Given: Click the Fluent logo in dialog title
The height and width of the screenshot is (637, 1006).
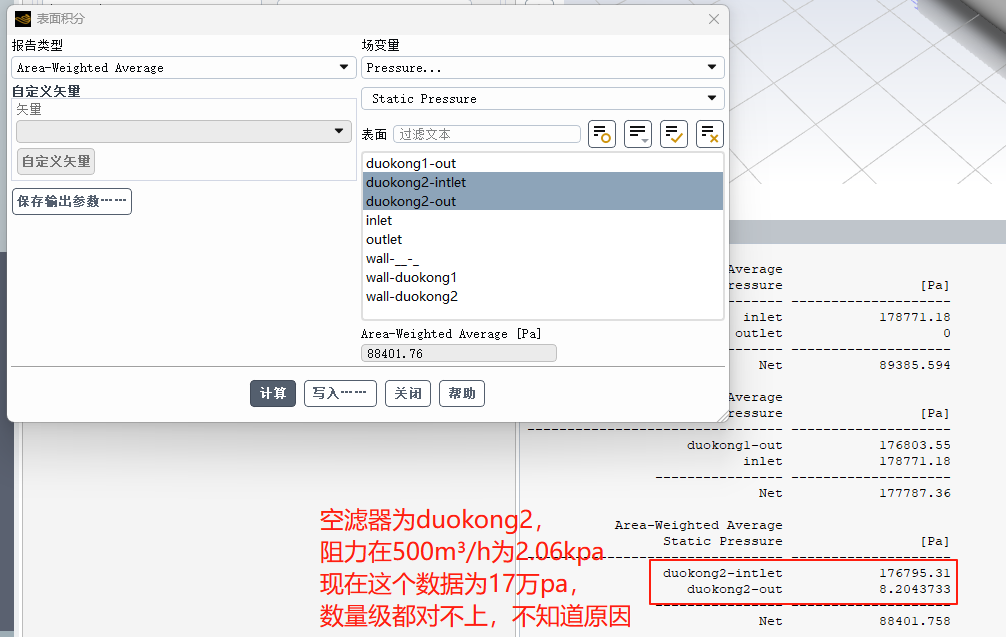Looking at the screenshot, I should 23,19.
